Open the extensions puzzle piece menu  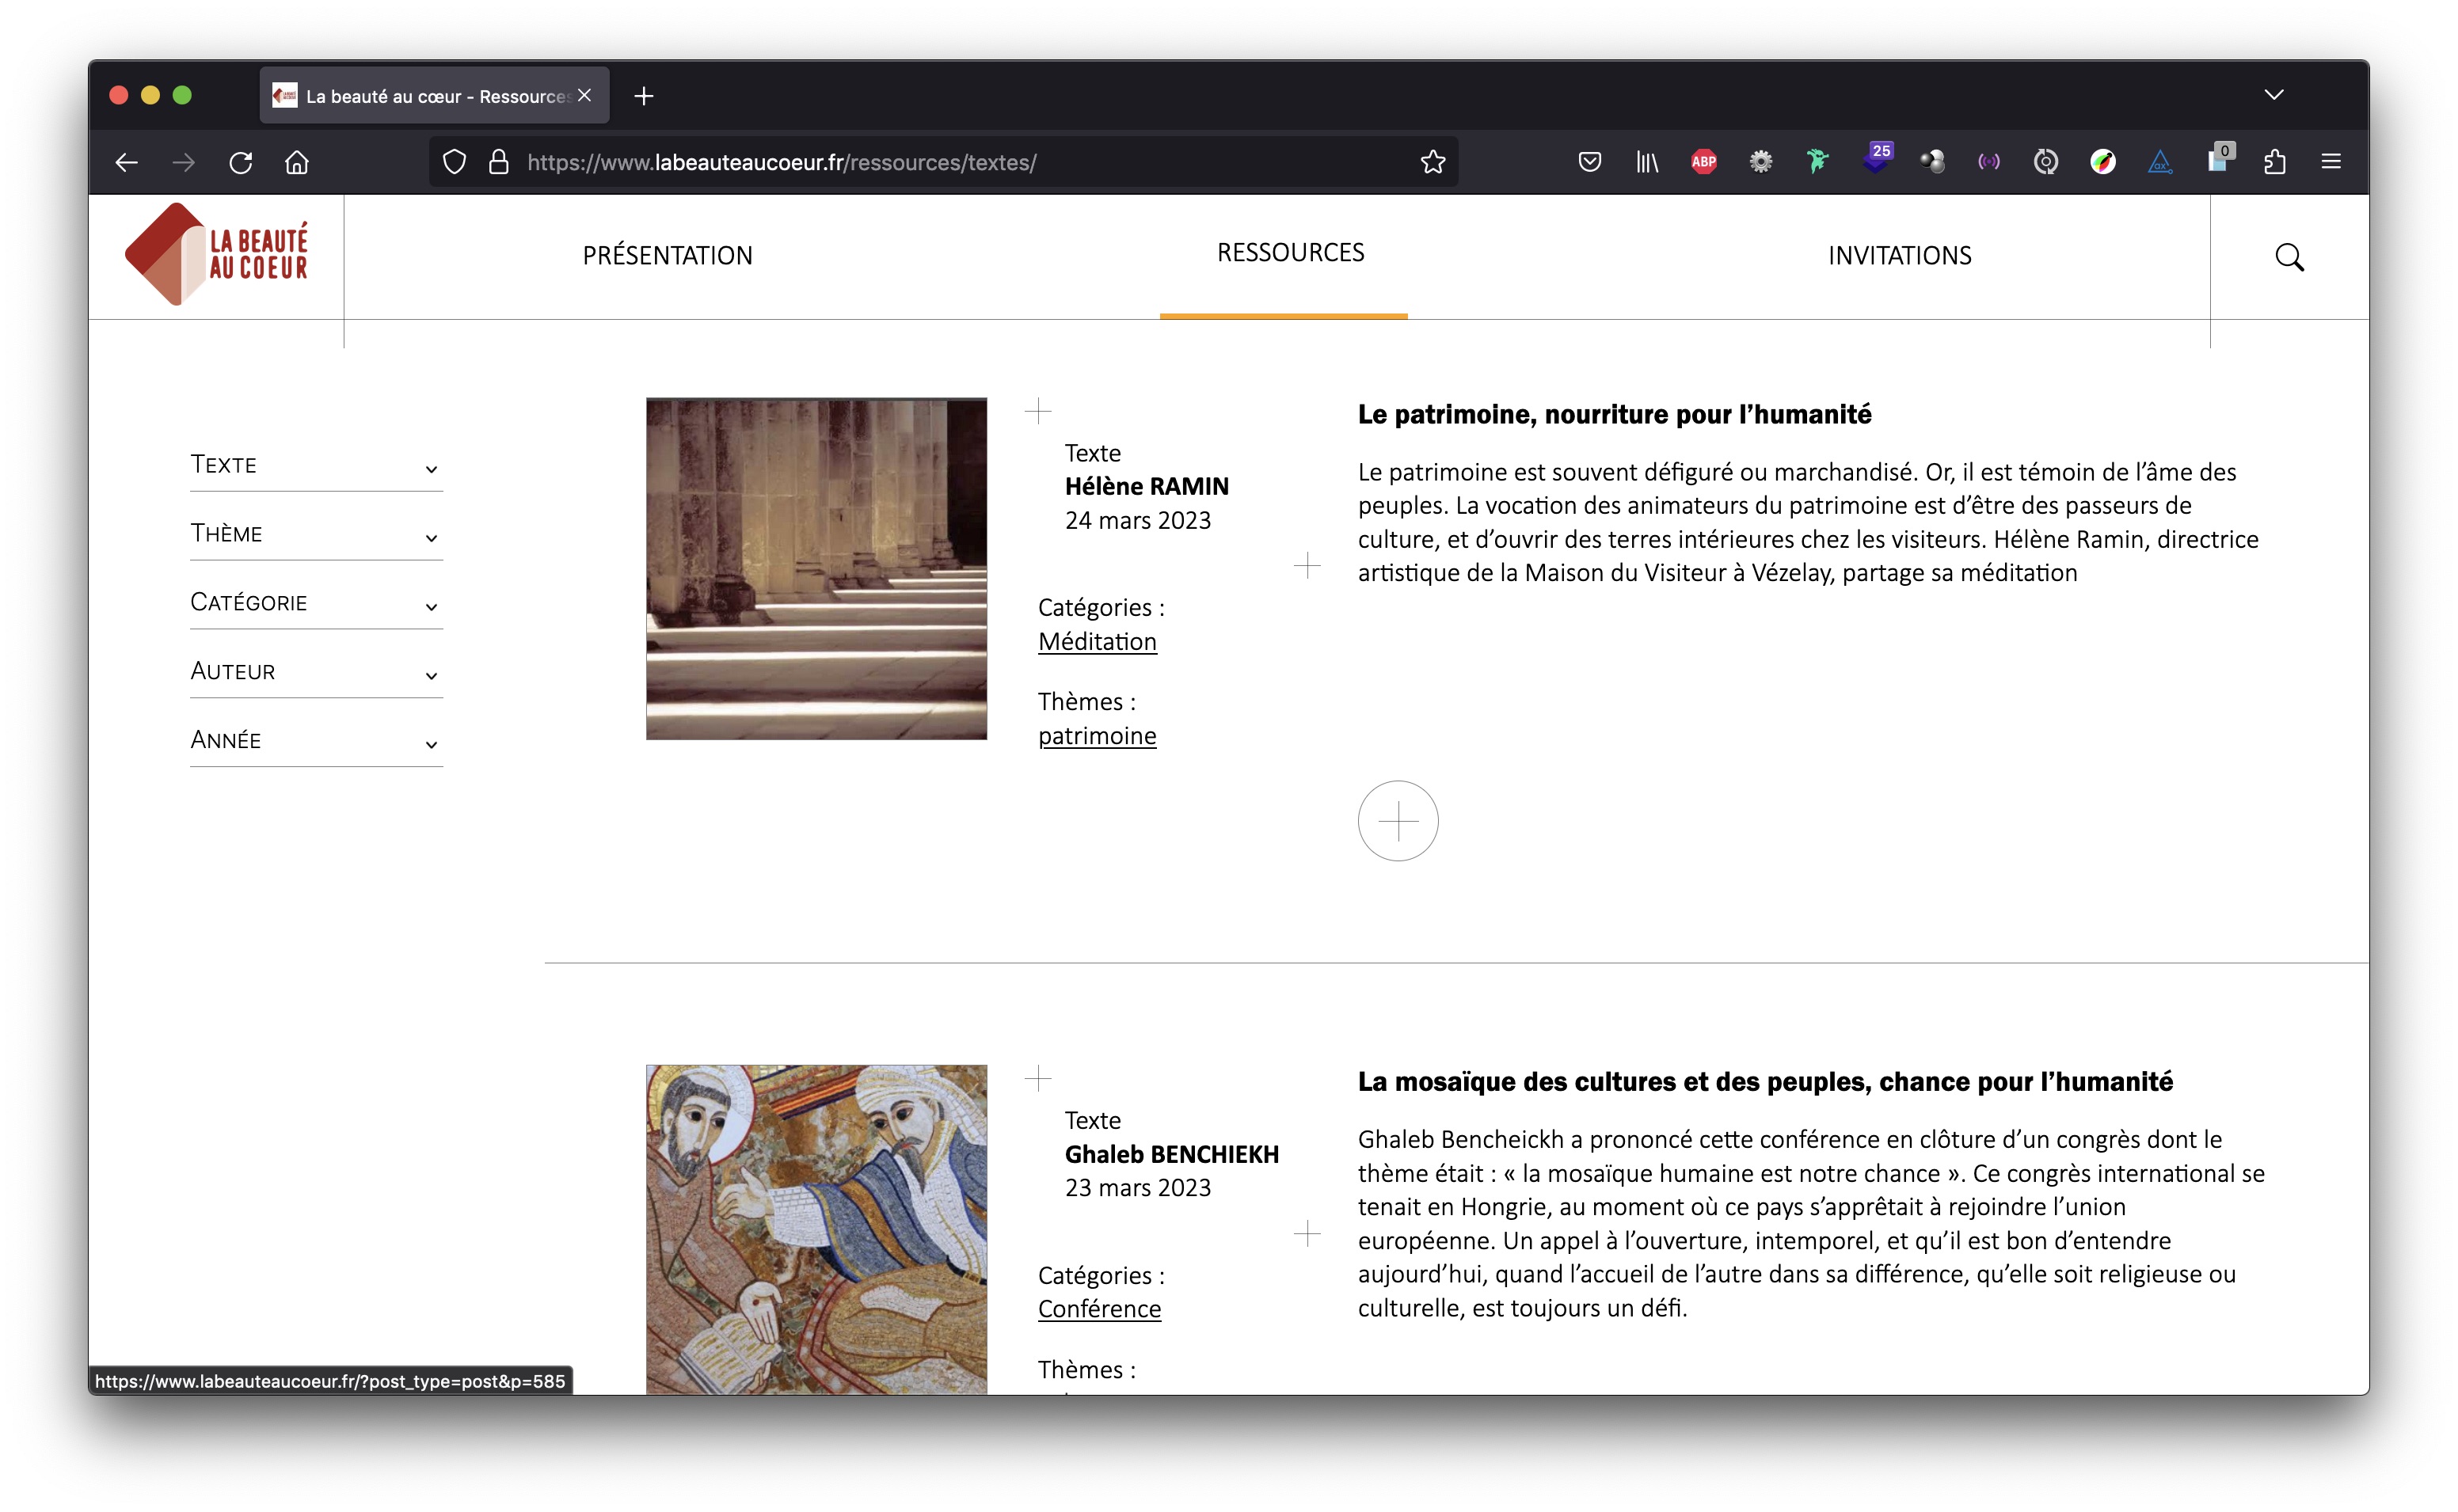click(x=2274, y=162)
